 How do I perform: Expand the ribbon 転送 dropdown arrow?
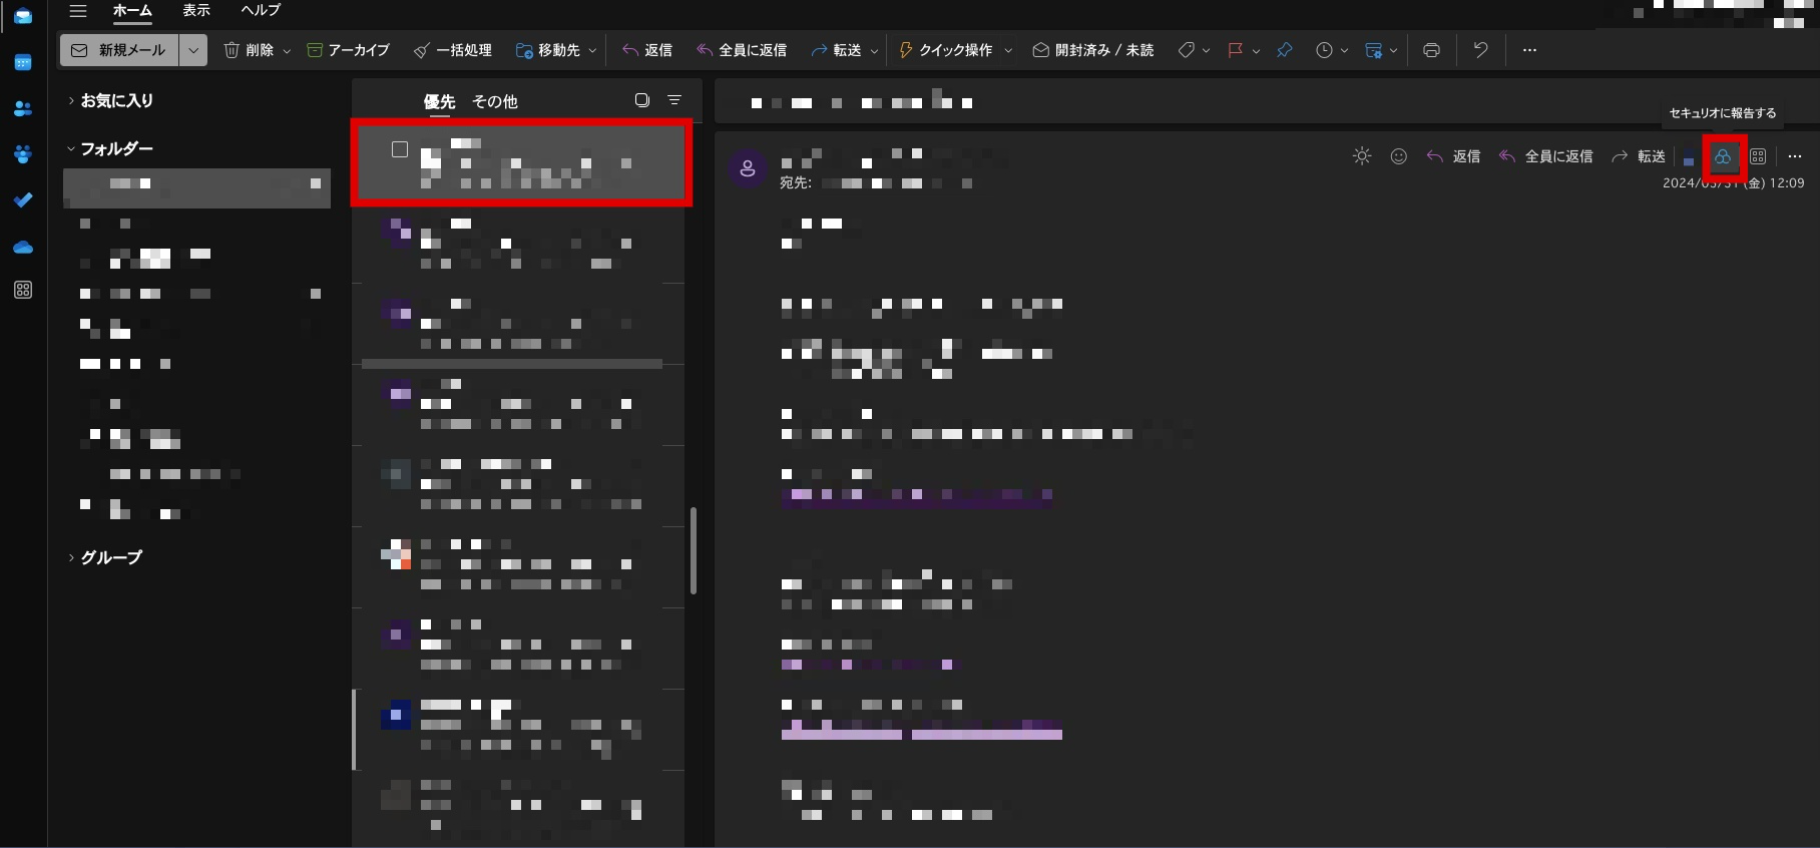pyautogui.click(x=875, y=51)
